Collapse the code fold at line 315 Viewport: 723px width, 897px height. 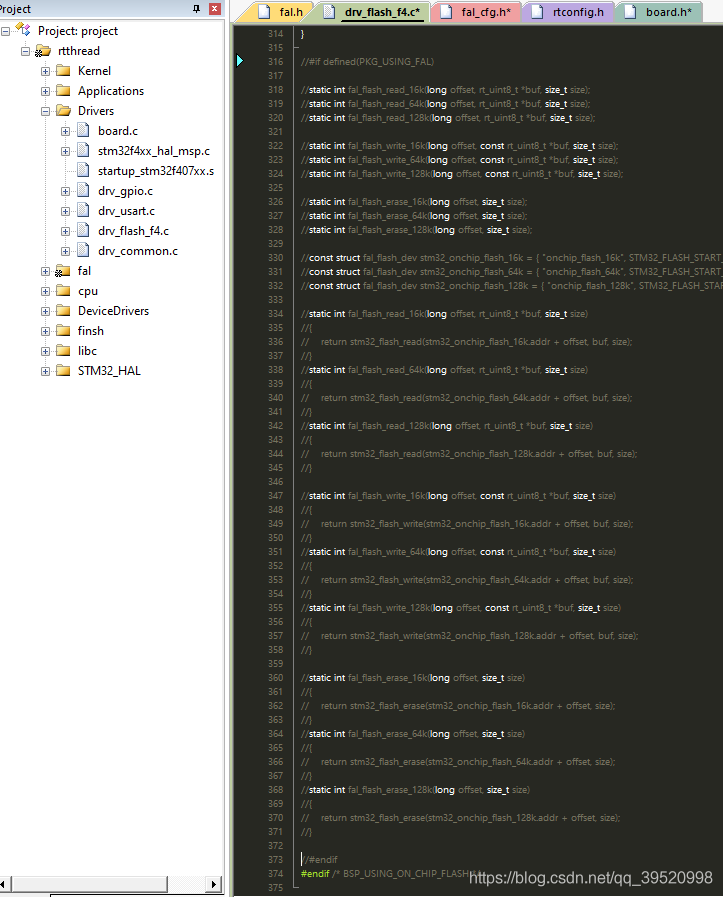click(x=296, y=47)
